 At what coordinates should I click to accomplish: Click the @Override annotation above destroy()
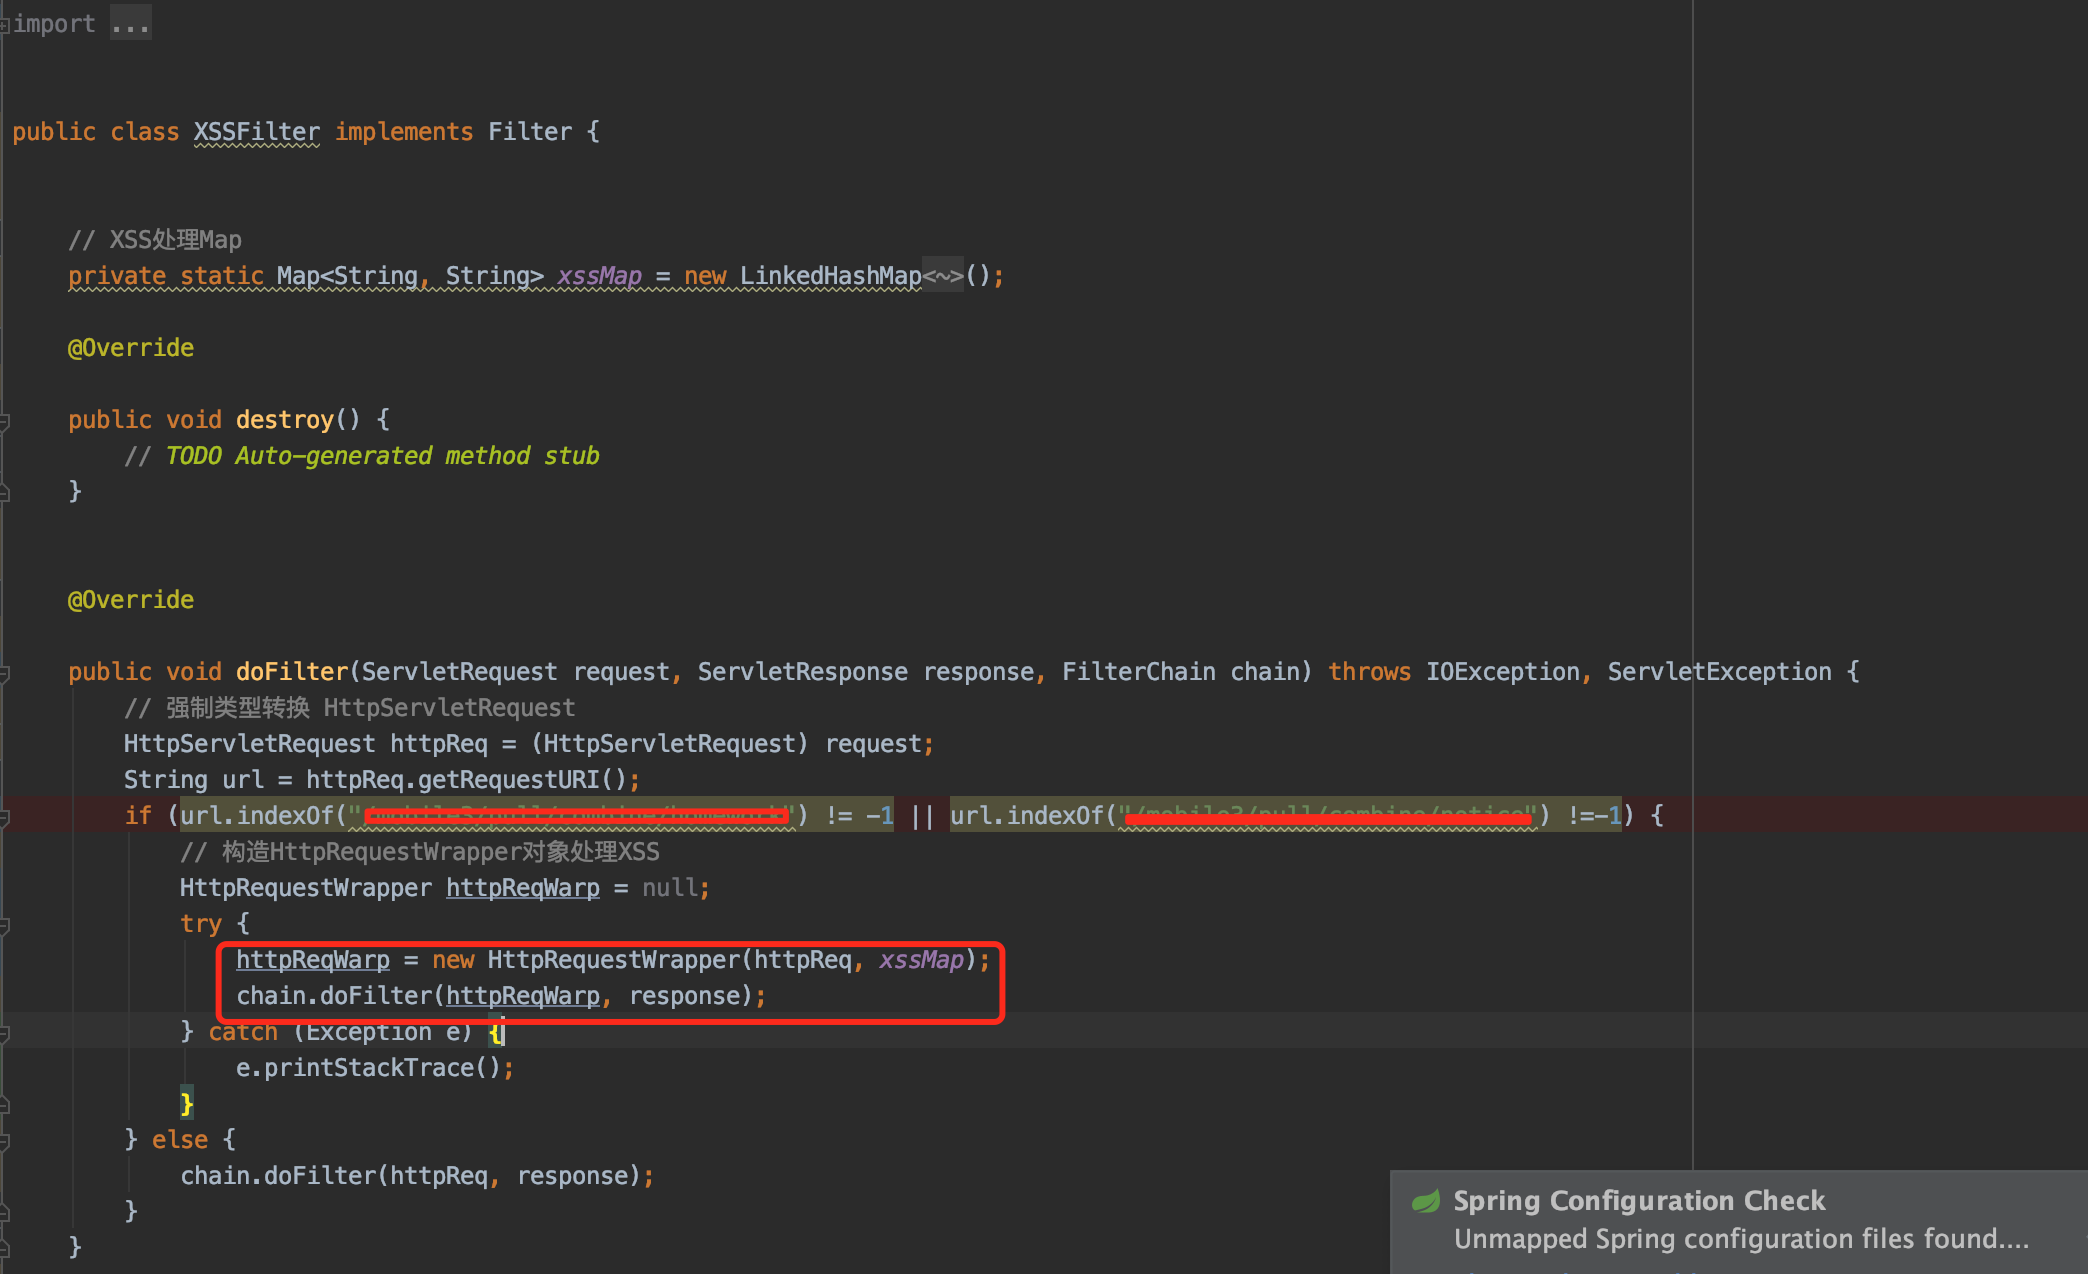(x=131, y=348)
